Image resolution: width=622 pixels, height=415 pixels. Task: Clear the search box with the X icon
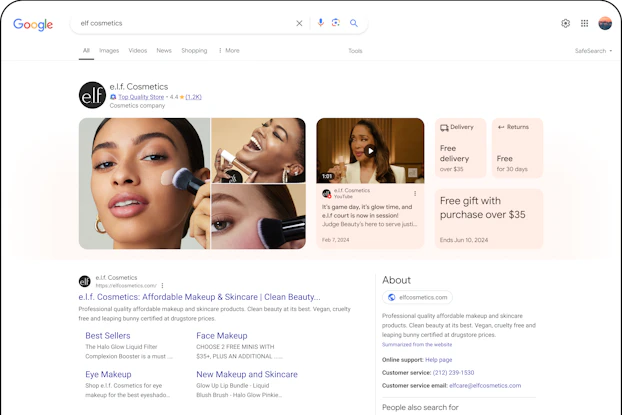299,23
